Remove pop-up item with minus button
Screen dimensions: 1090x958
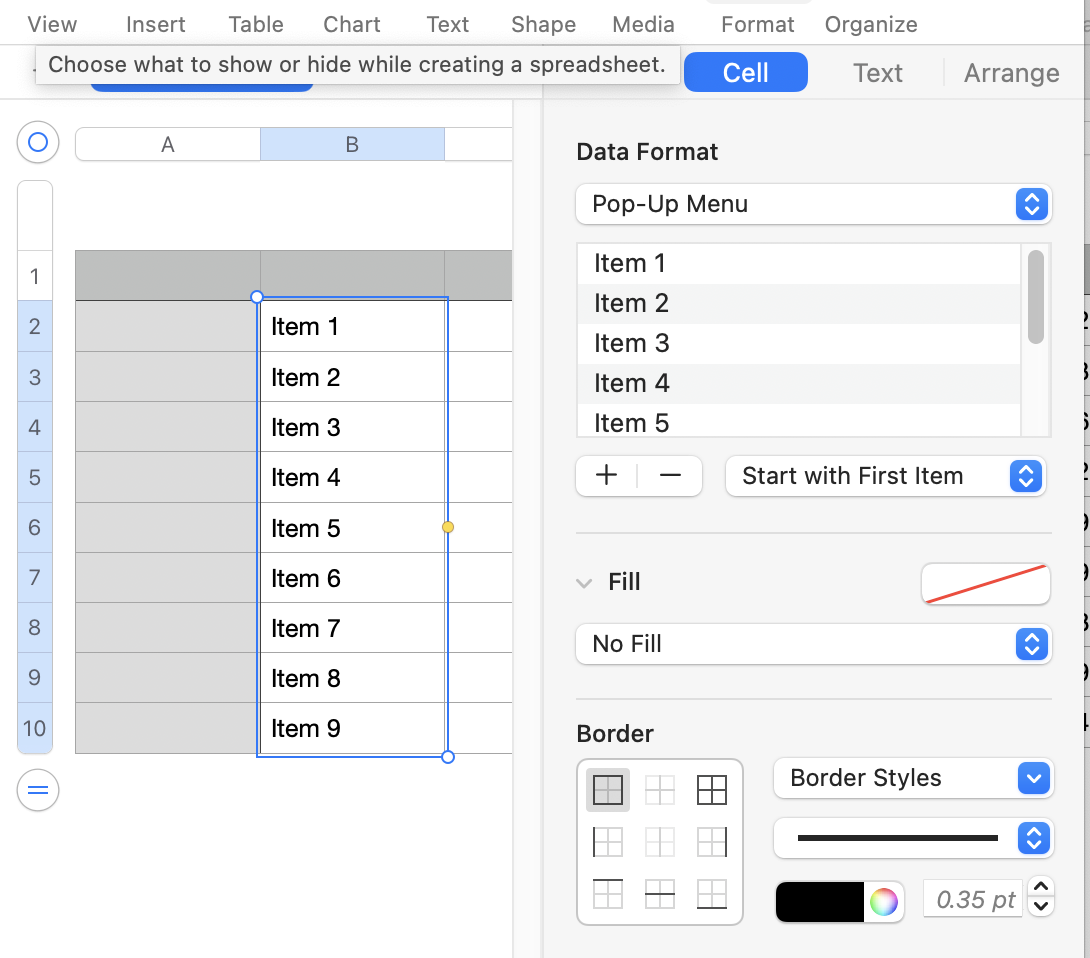click(x=670, y=476)
